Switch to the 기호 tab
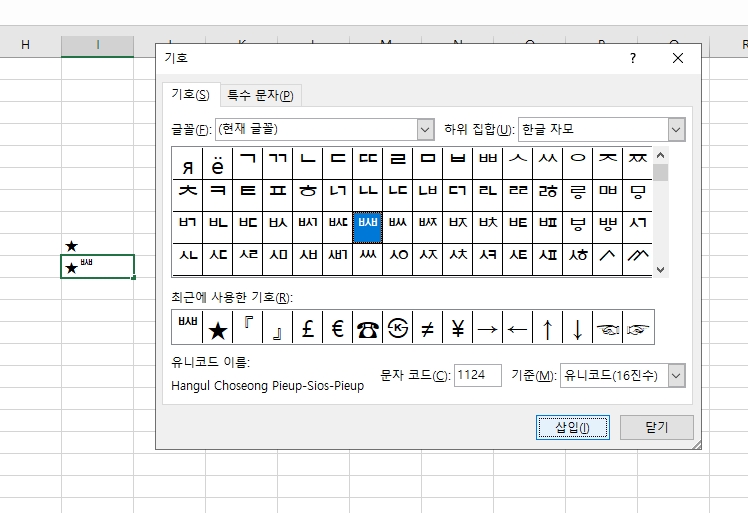748x513 pixels. pyautogui.click(x=190, y=94)
